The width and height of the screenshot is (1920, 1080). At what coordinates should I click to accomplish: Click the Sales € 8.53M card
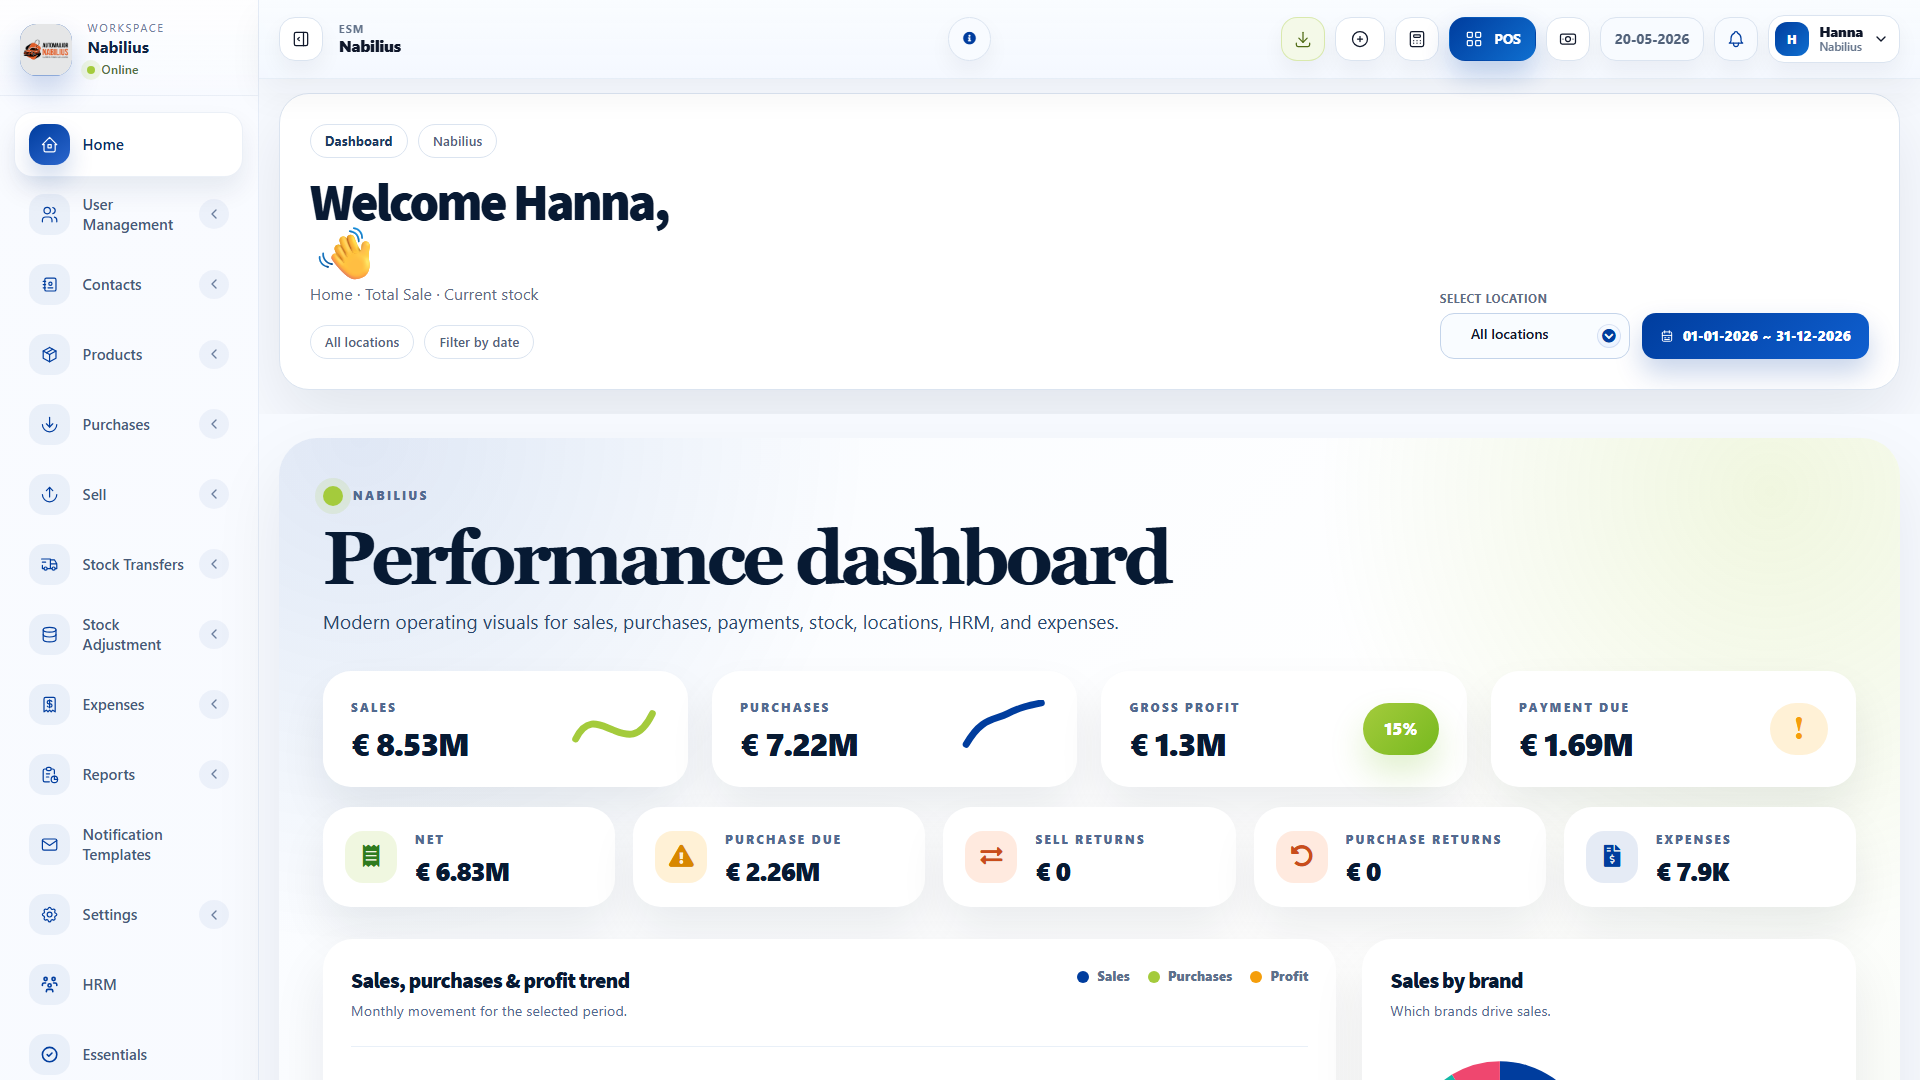[x=505, y=729]
